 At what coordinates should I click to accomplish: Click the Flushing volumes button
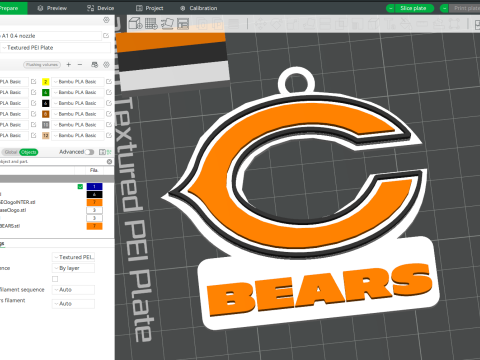(42, 65)
